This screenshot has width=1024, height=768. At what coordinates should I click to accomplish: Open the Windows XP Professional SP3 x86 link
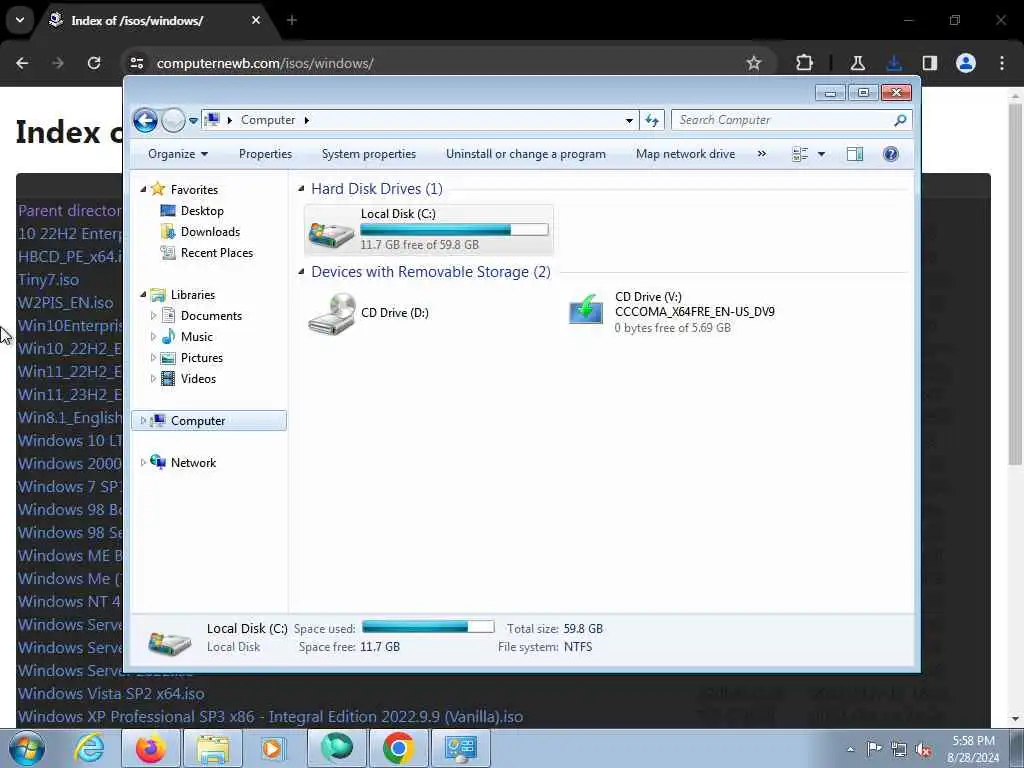pos(270,716)
